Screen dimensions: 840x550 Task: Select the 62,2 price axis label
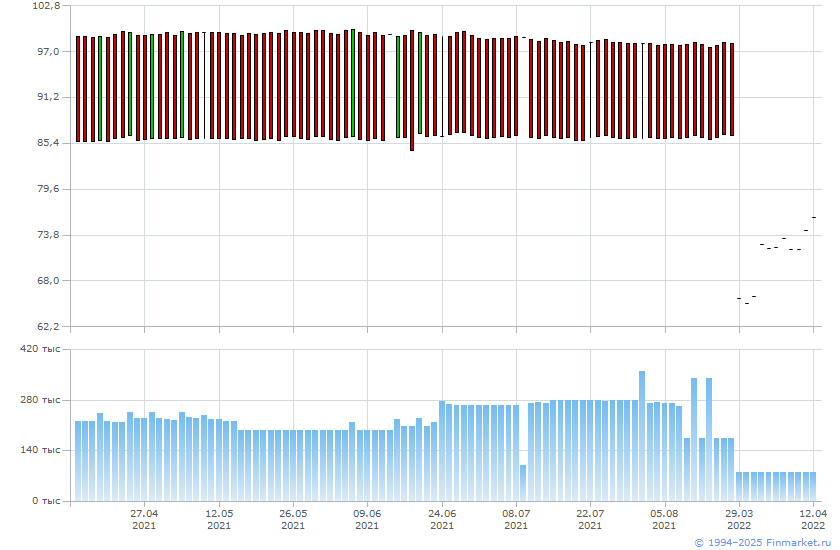[46, 327]
